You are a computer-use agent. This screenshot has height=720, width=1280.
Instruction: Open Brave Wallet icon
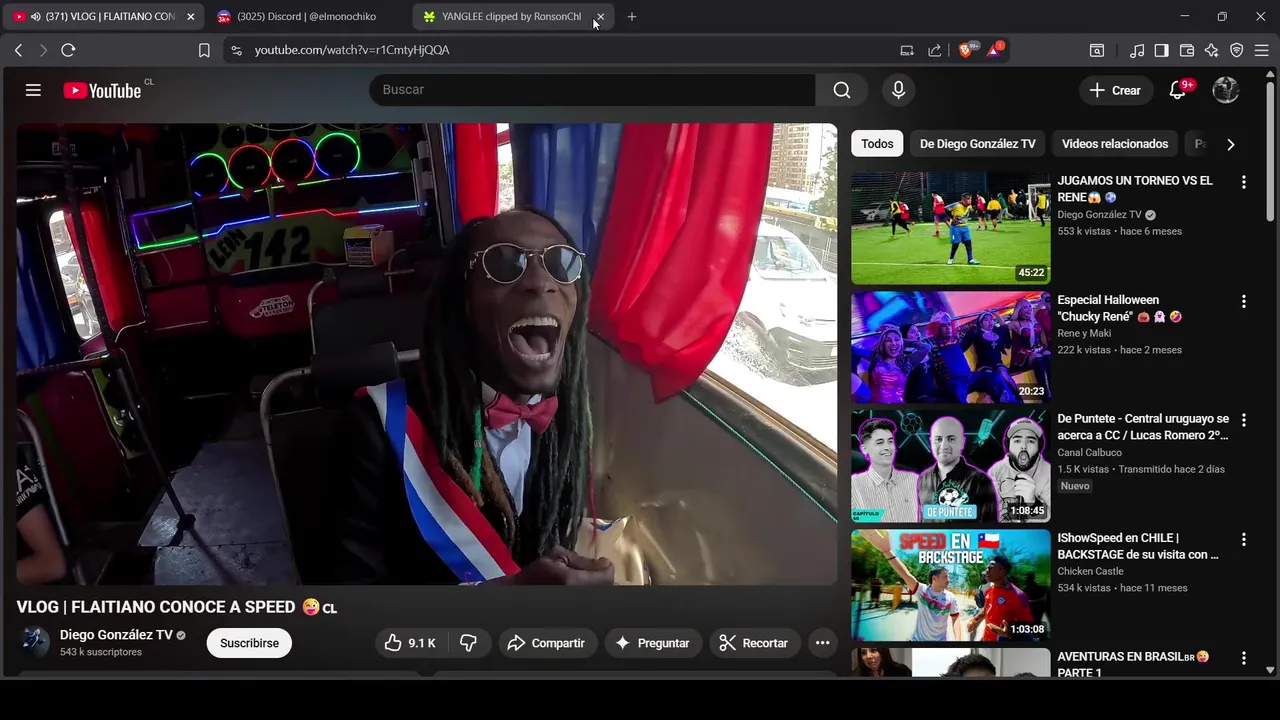(1187, 50)
